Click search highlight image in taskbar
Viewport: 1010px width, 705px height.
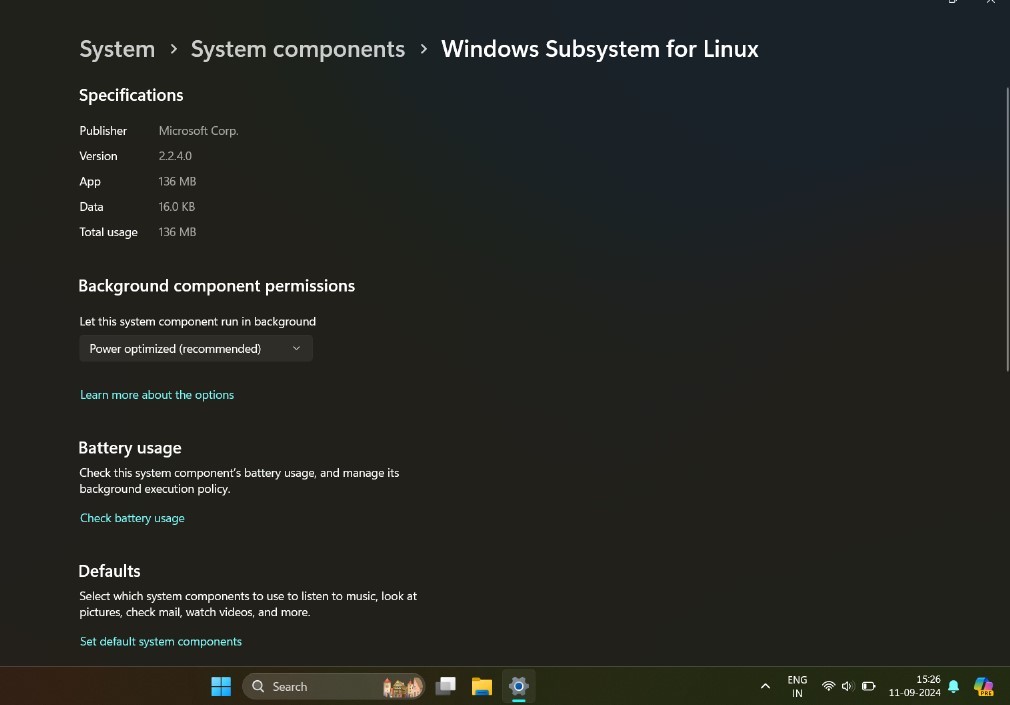(403, 687)
